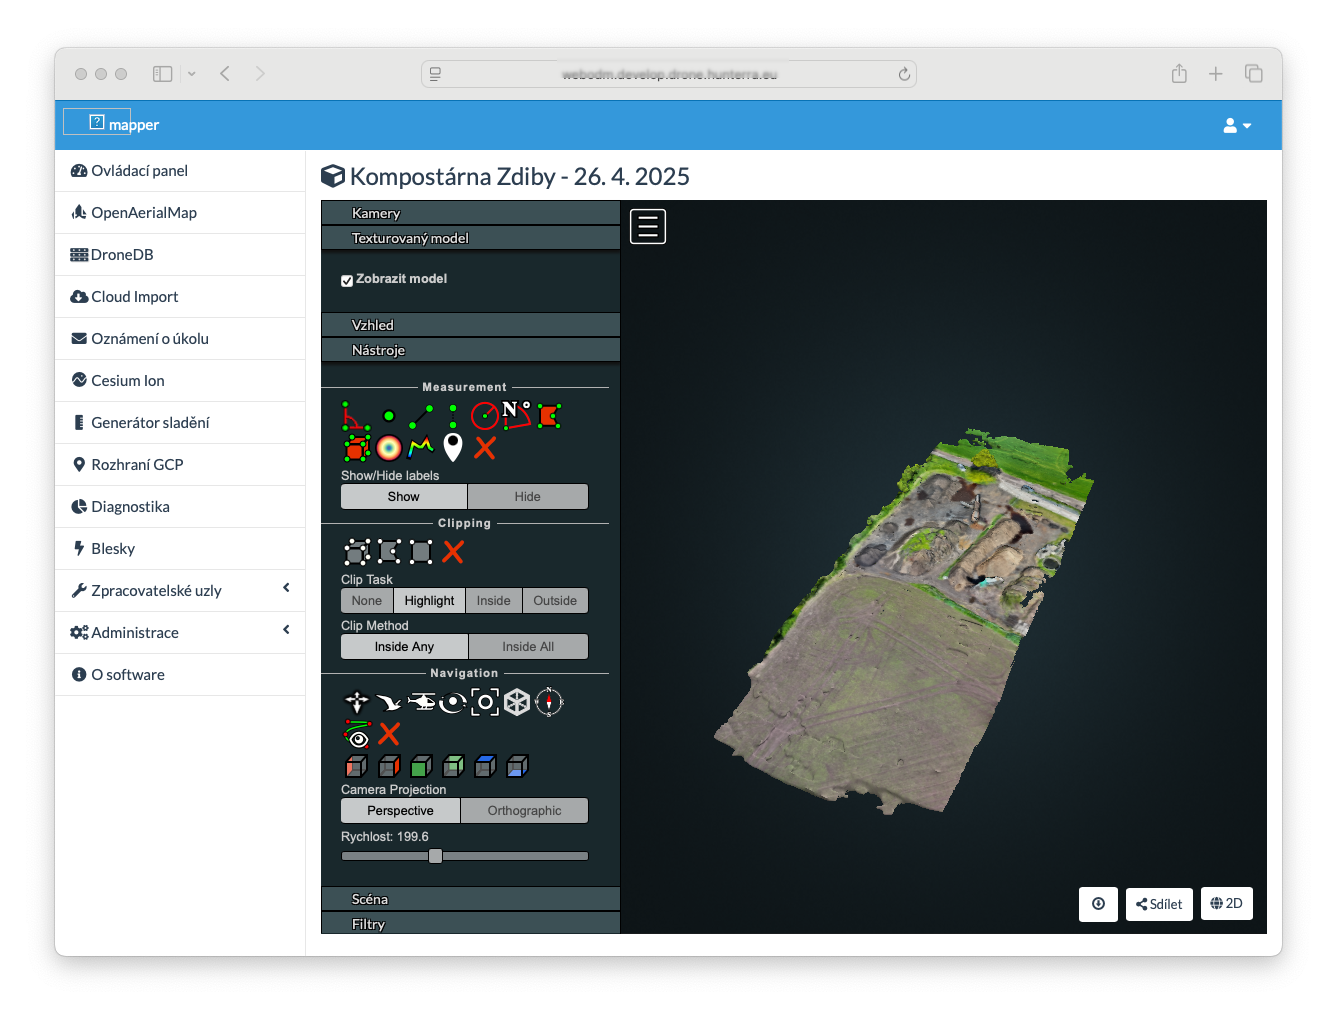Choose the height profile measurement tool
1339x1020 pixels.
(x=421, y=447)
